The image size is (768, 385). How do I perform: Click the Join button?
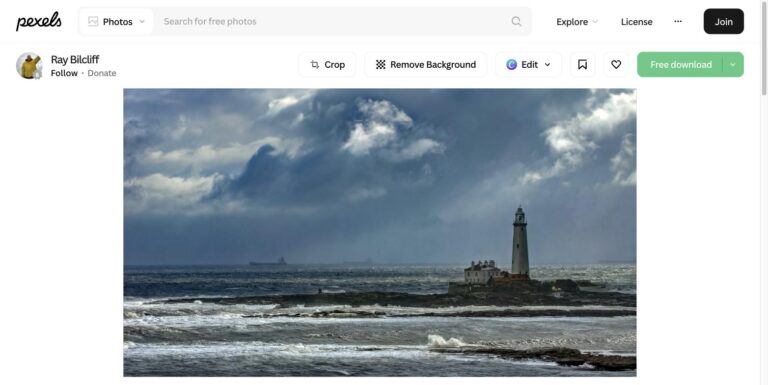point(723,22)
